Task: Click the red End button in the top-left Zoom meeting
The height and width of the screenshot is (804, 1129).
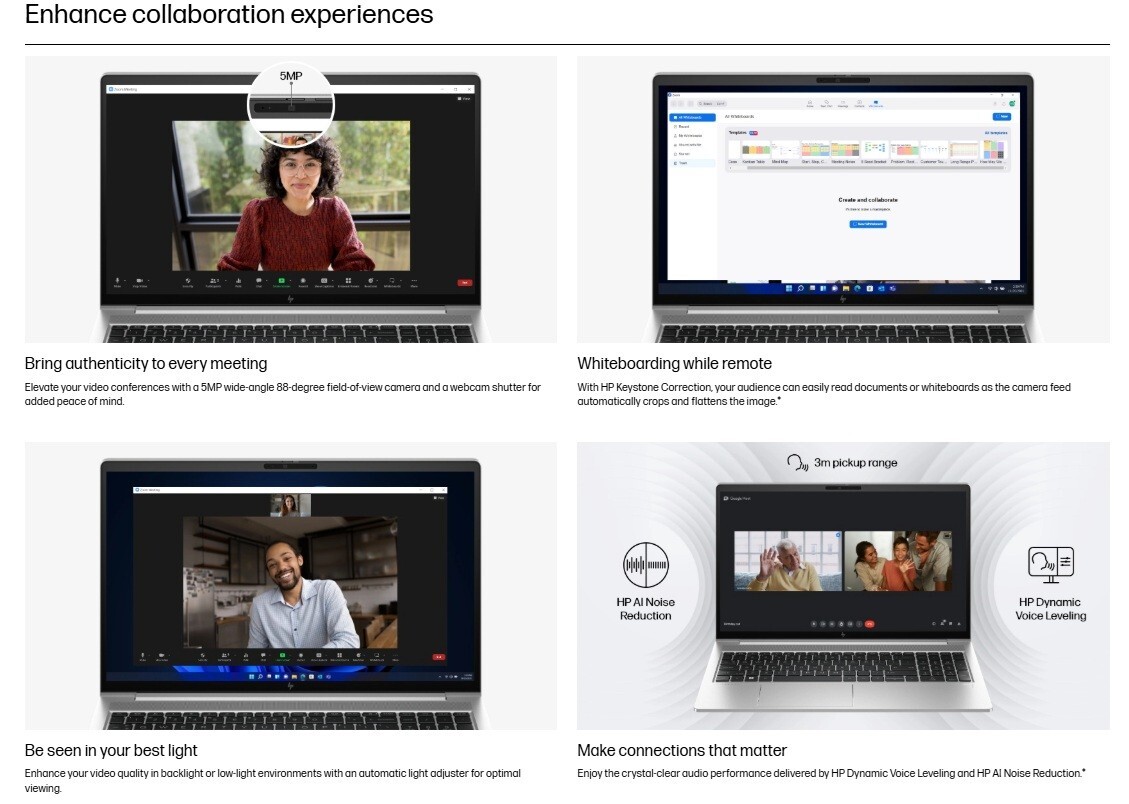Action: (x=464, y=283)
